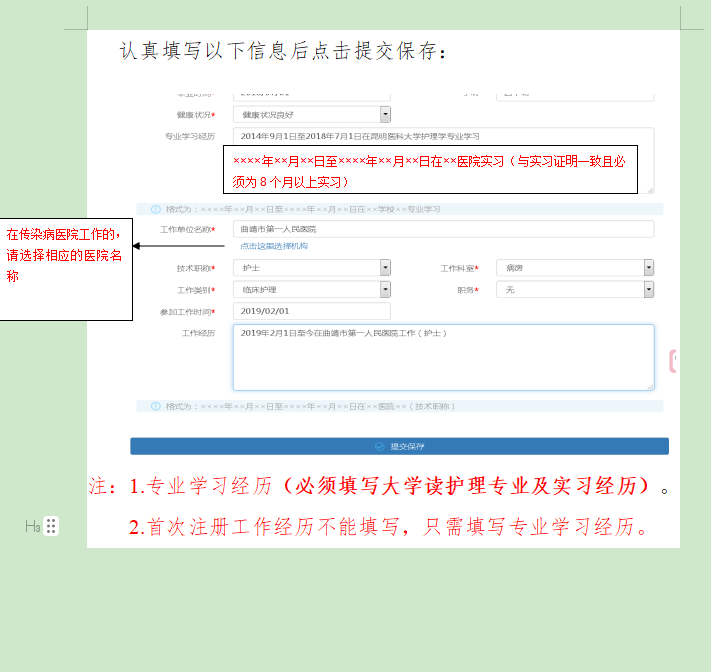Image resolution: width=711 pixels, height=672 pixels.
Task: Click the pink tab at right page edge
Action: coord(673,361)
